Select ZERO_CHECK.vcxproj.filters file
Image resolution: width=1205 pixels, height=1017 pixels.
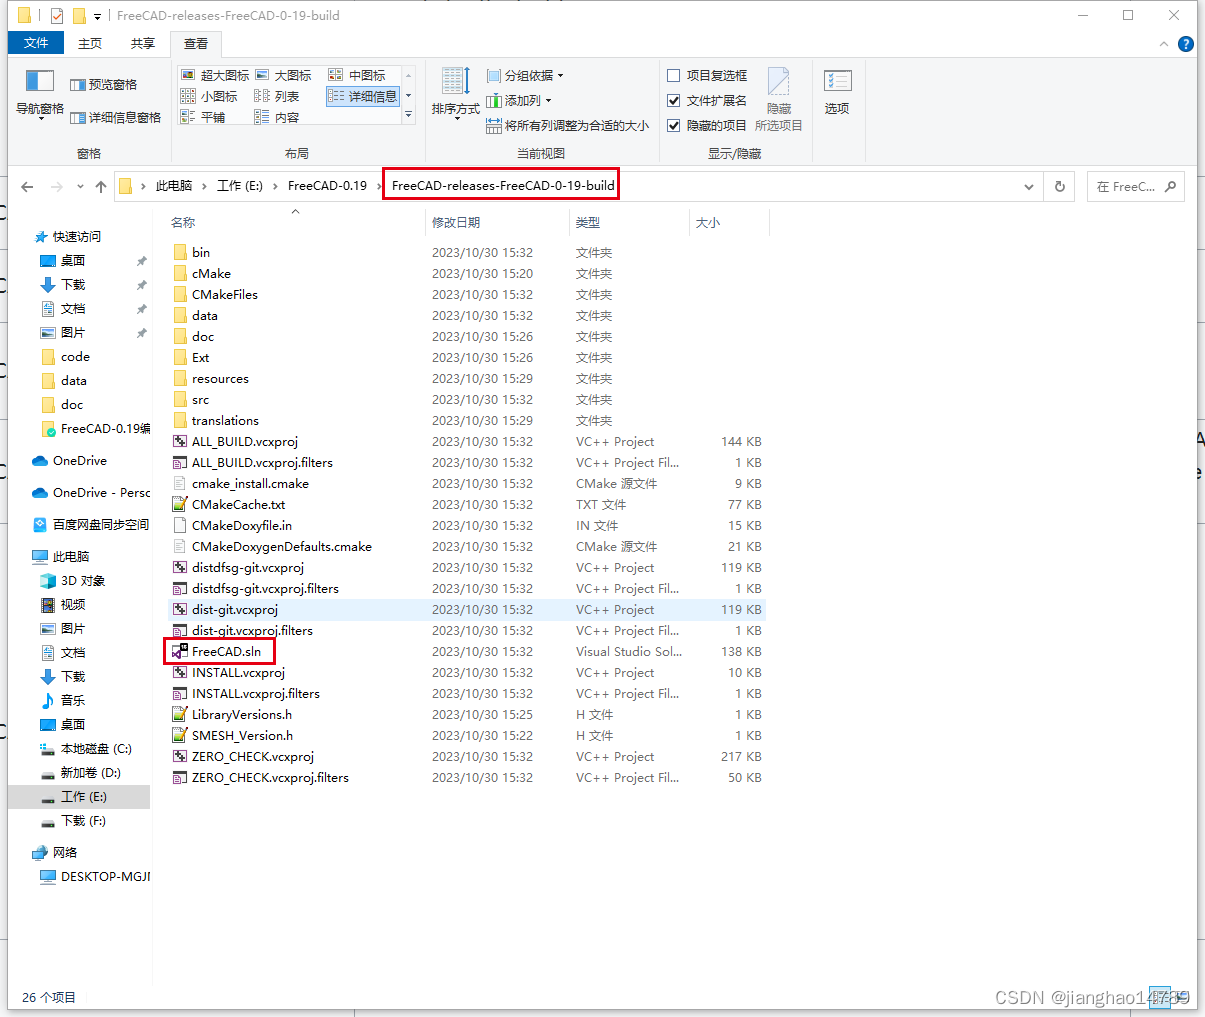[x=270, y=777]
